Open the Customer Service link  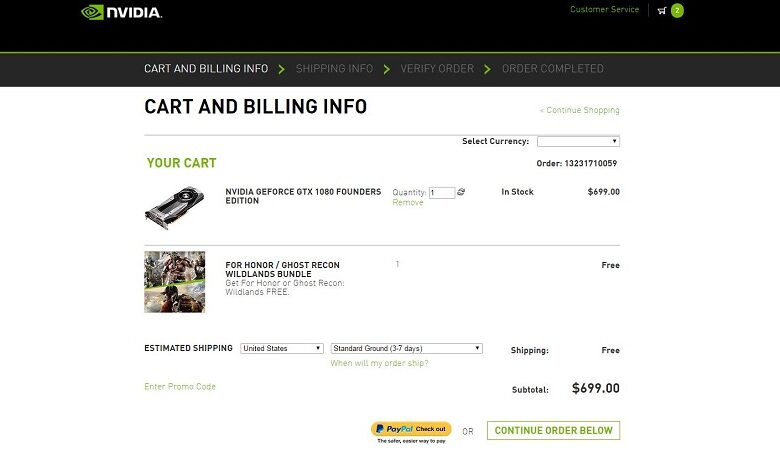(x=604, y=9)
